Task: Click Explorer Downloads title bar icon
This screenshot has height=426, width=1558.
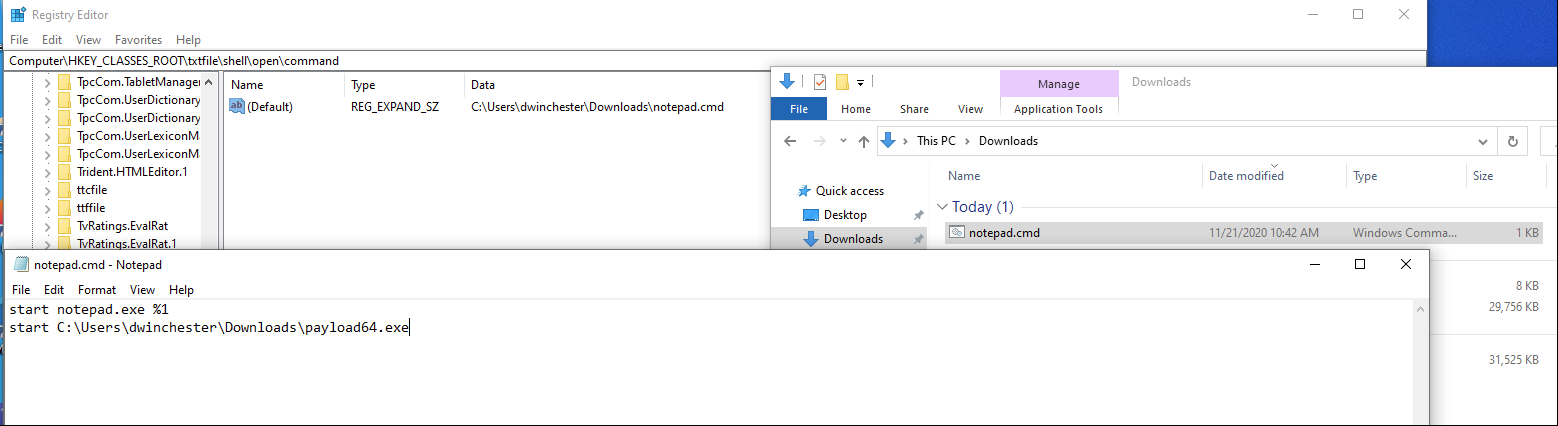Action: point(787,82)
